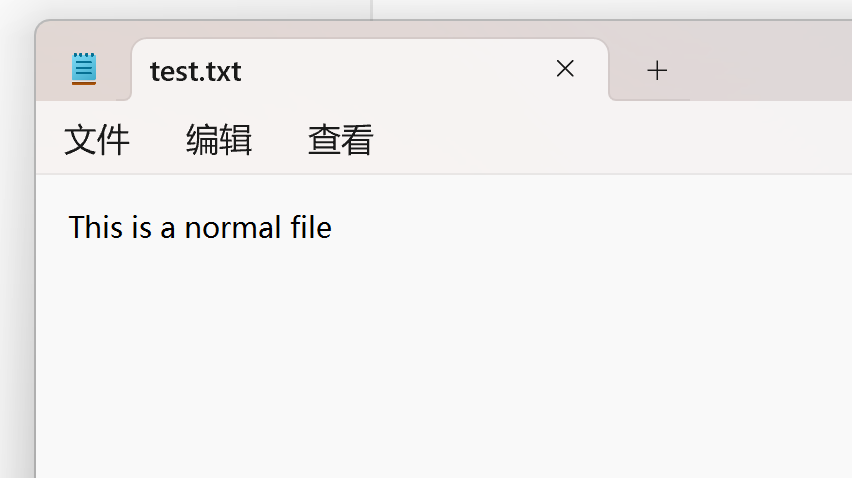The image size is (852, 478).
Task: Focus the test.txt tab title text
Action: [x=196, y=72]
